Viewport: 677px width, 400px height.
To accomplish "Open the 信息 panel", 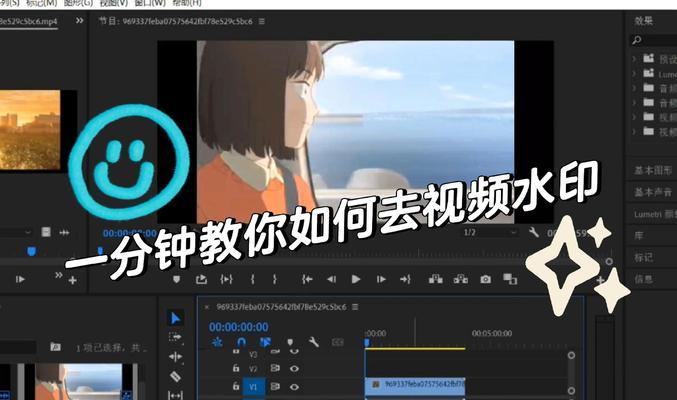I will 643,279.
